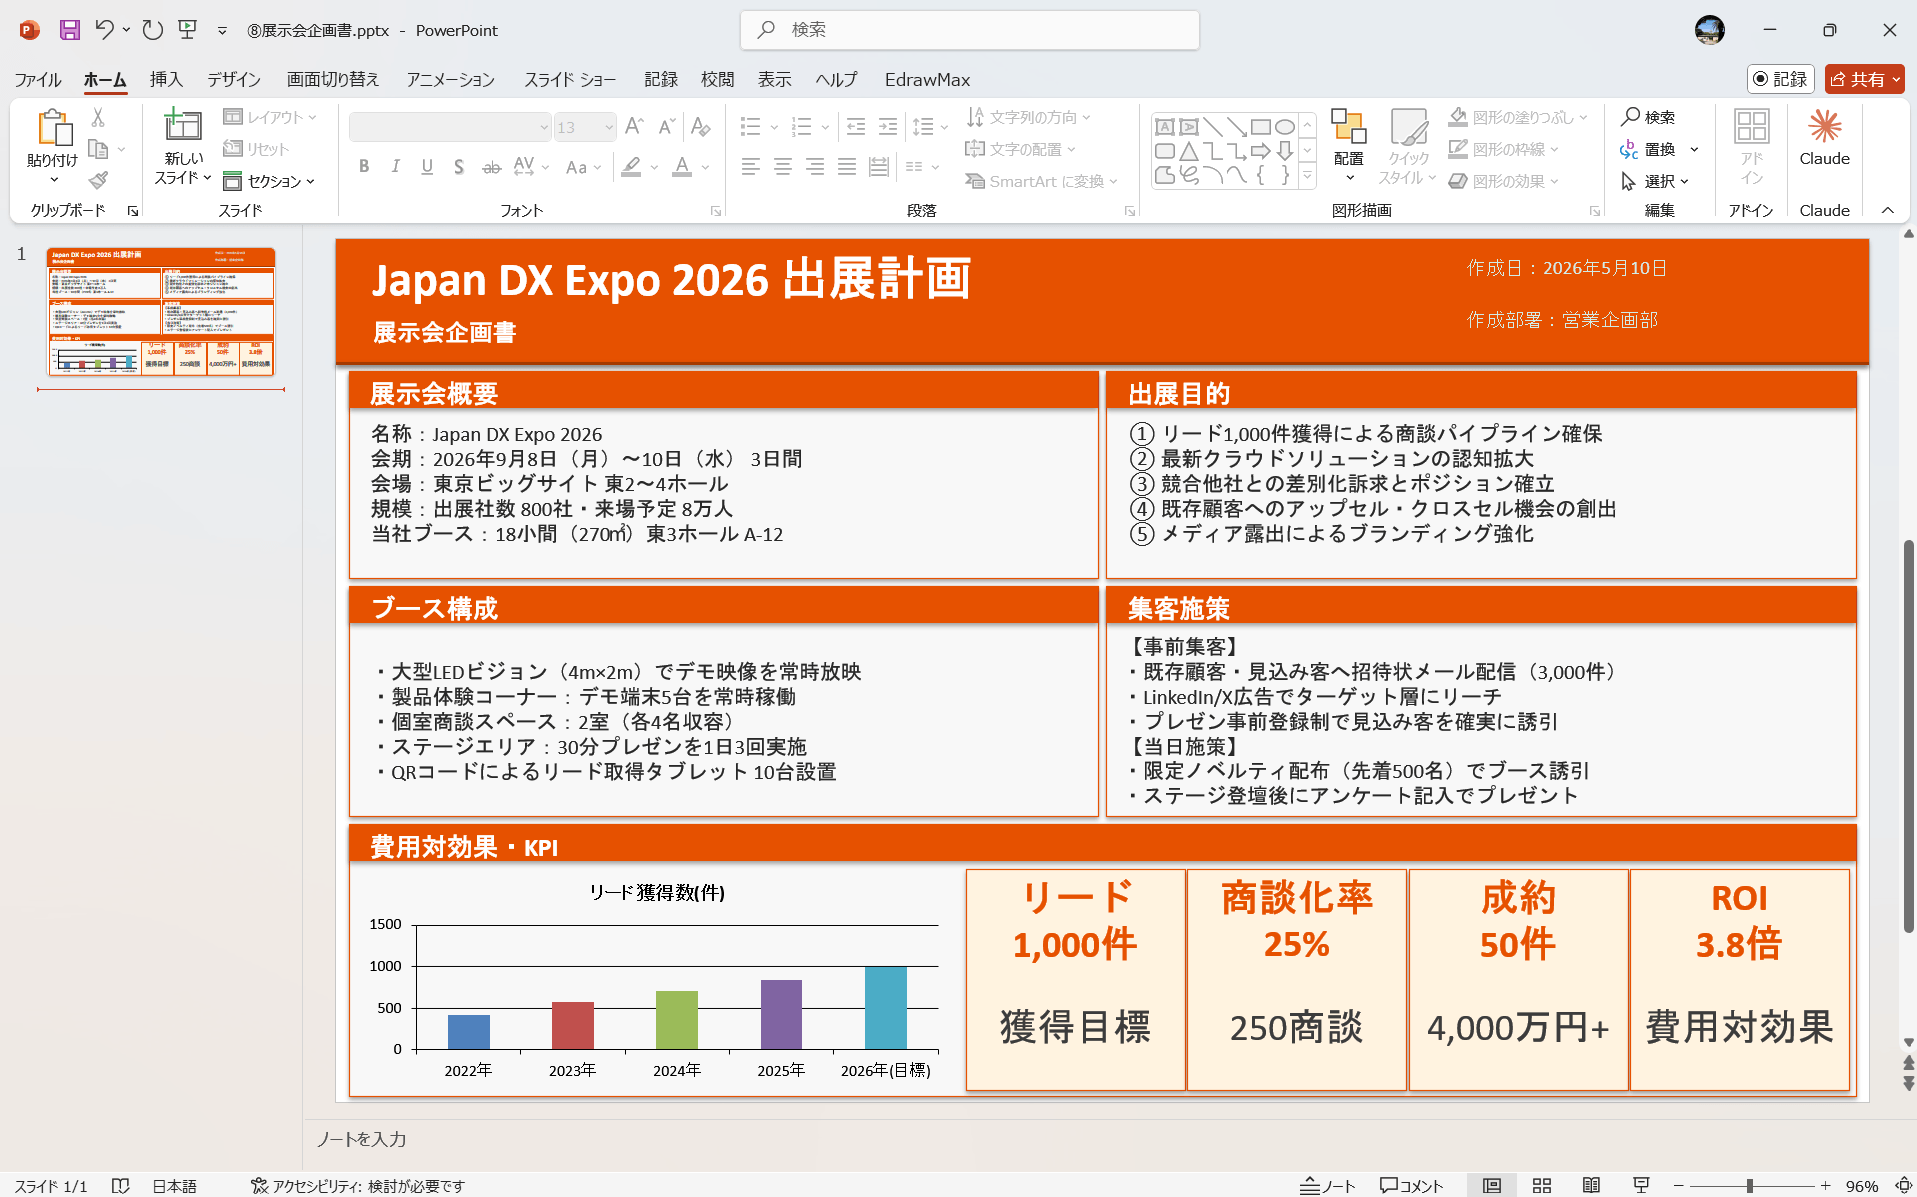Open the Slide Show (スライド ショー) tab
Screen dimensions: 1917x1197
point(570,79)
